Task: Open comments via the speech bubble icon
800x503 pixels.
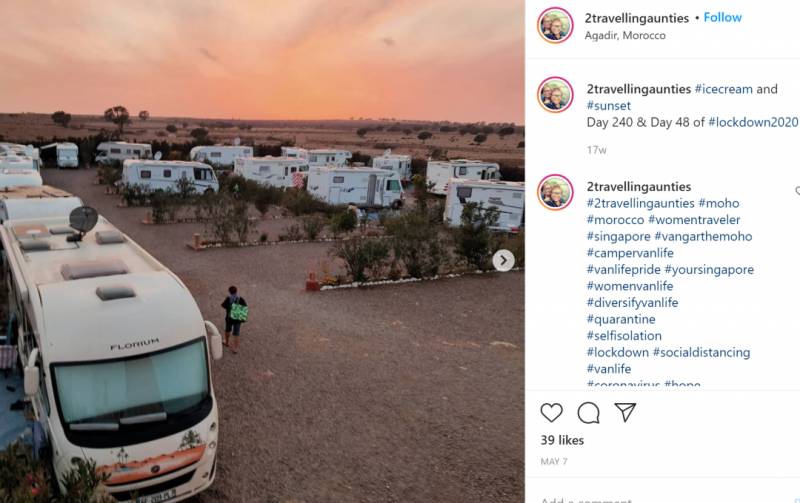Action: point(588,413)
